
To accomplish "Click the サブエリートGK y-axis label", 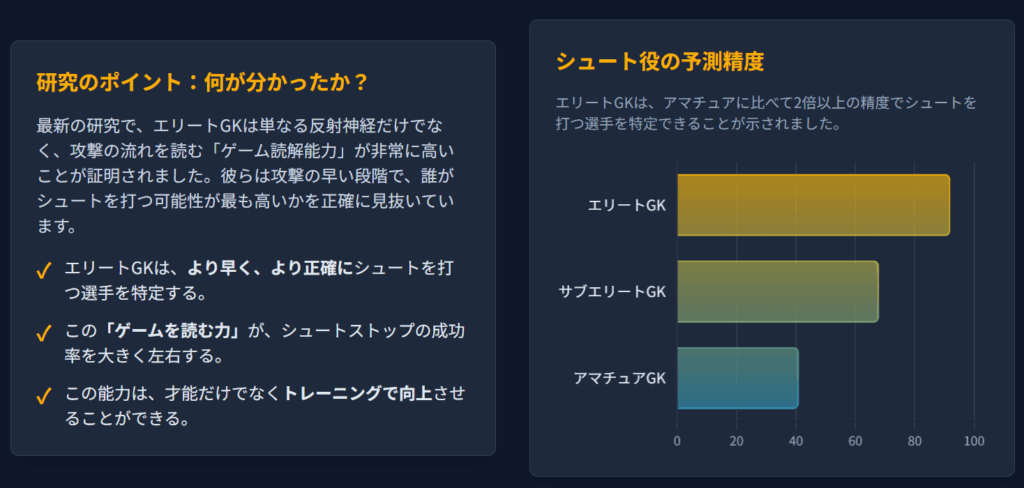I will click(x=612, y=291).
